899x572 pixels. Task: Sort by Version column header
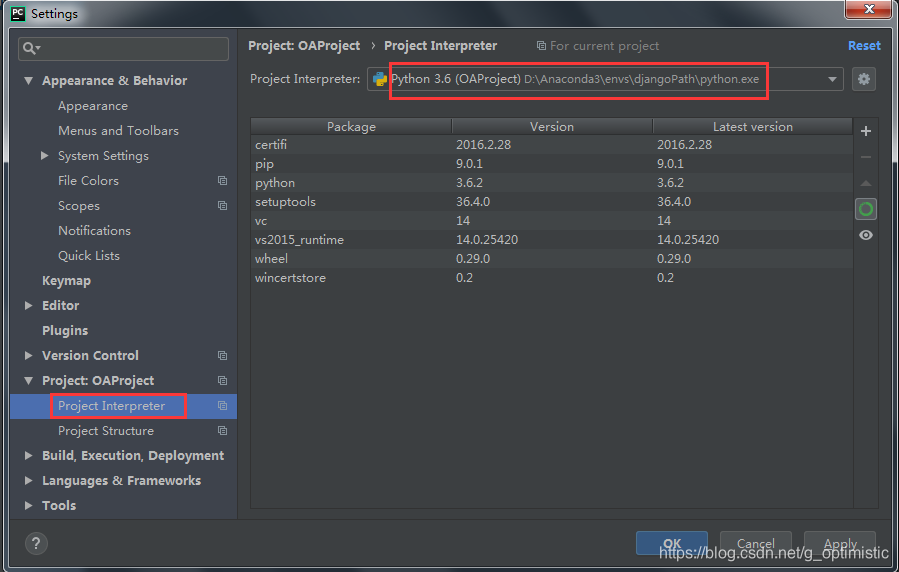(x=552, y=127)
